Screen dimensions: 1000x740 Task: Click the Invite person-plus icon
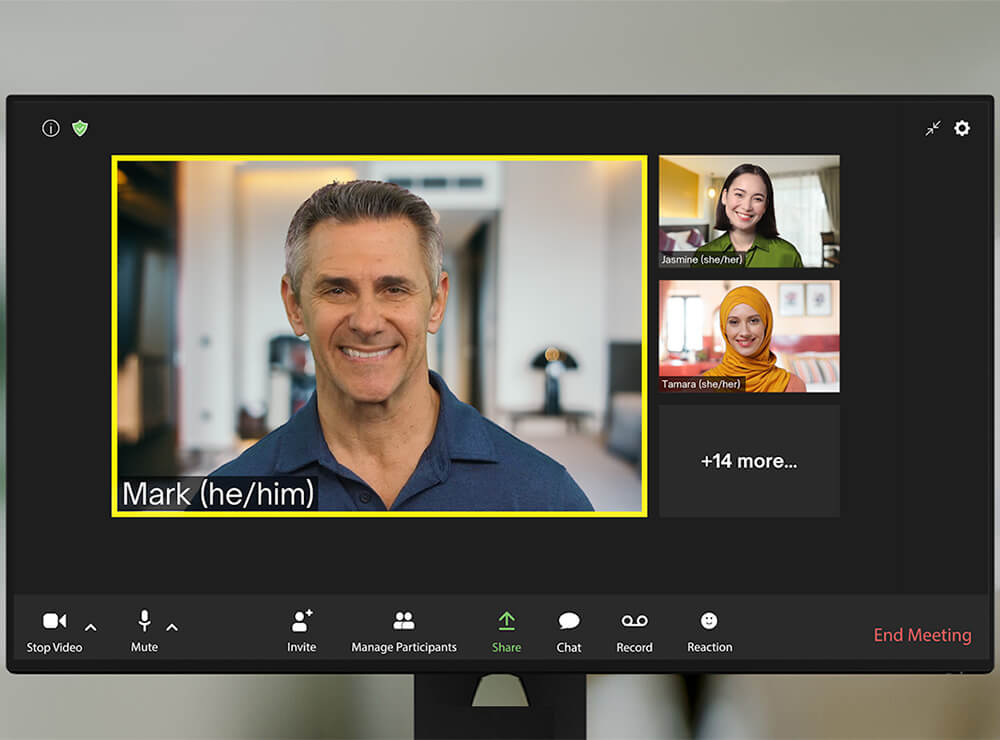pyautogui.click(x=302, y=621)
